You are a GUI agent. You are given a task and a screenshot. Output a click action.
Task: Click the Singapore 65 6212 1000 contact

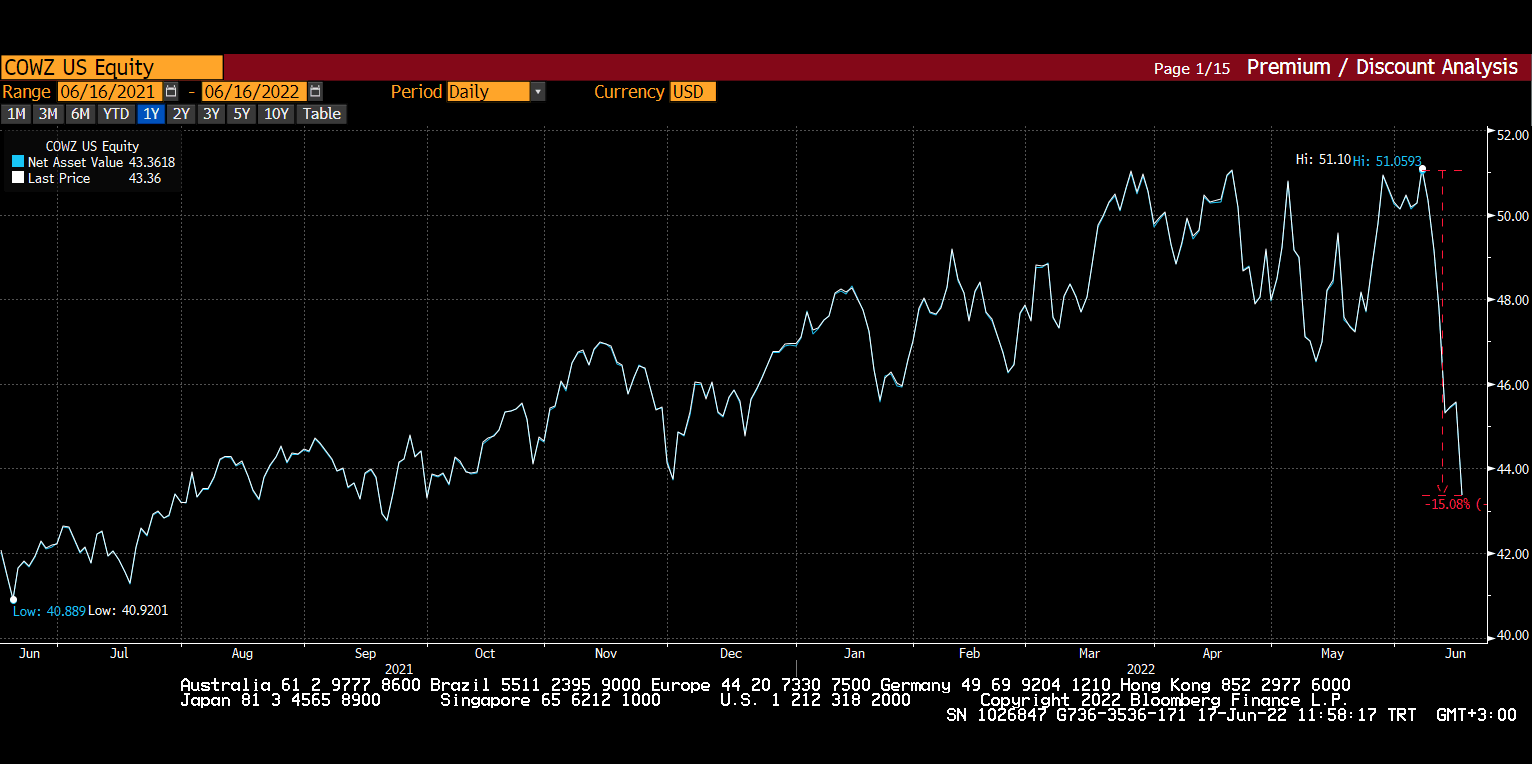pyautogui.click(x=550, y=700)
